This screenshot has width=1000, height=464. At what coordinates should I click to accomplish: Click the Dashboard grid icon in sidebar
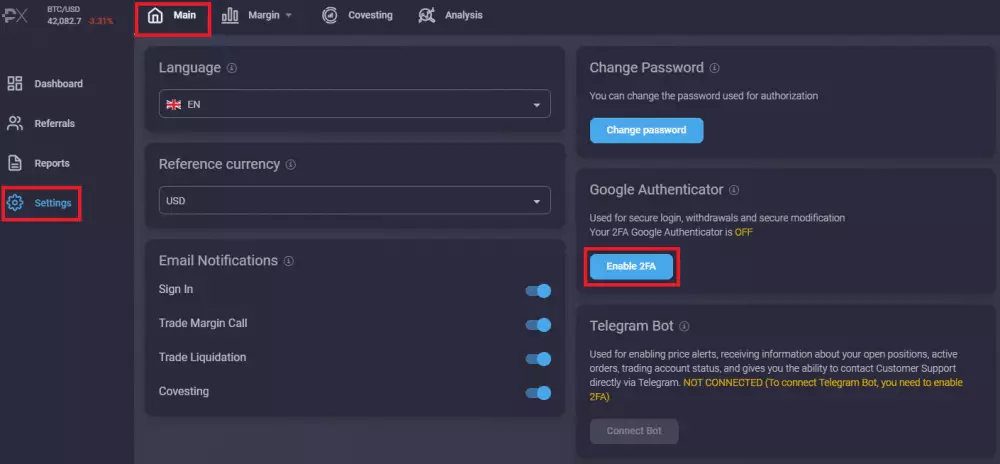15,84
